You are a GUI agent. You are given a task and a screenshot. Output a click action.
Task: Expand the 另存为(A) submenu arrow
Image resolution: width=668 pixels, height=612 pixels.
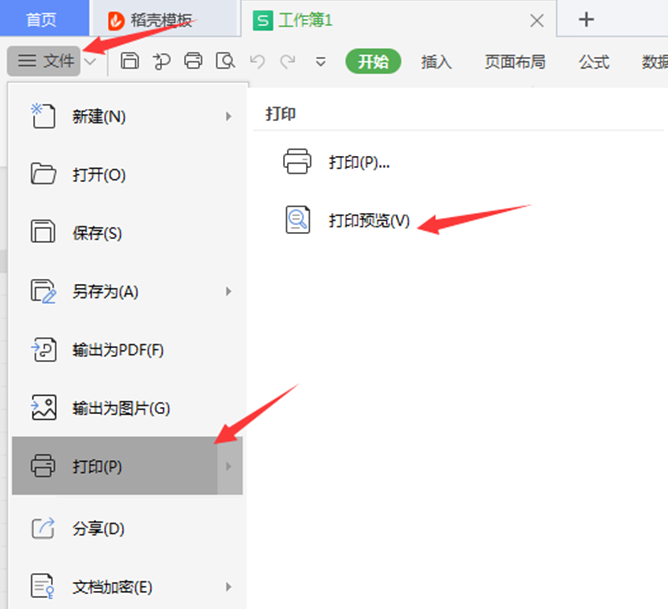(229, 291)
